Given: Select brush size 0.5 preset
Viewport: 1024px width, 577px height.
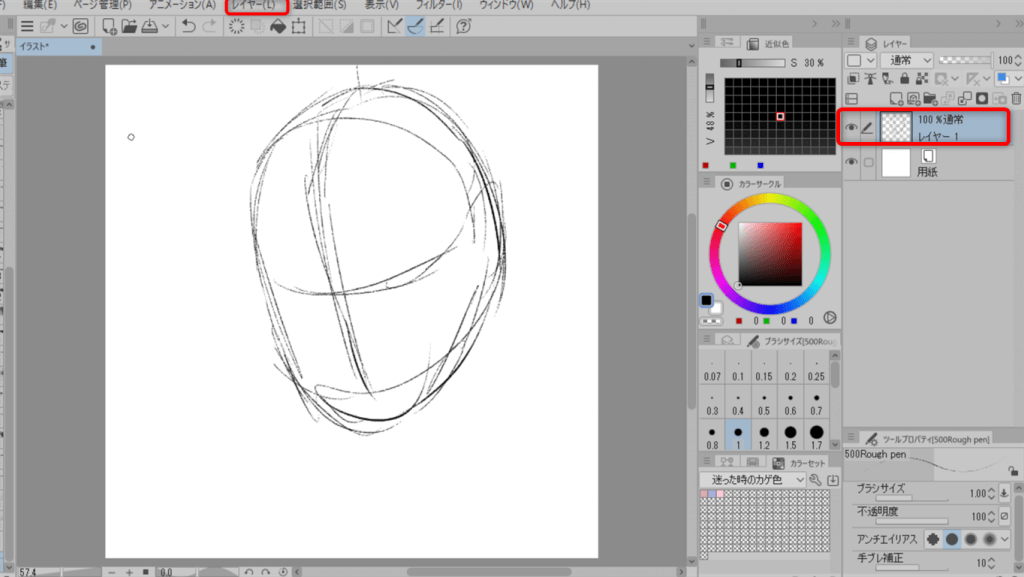Looking at the screenshot, I should click(x=764, y=403).
